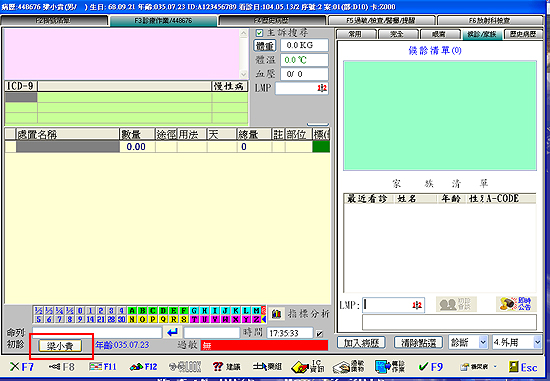Click the X F7 toolbar icon

point(22,367)
